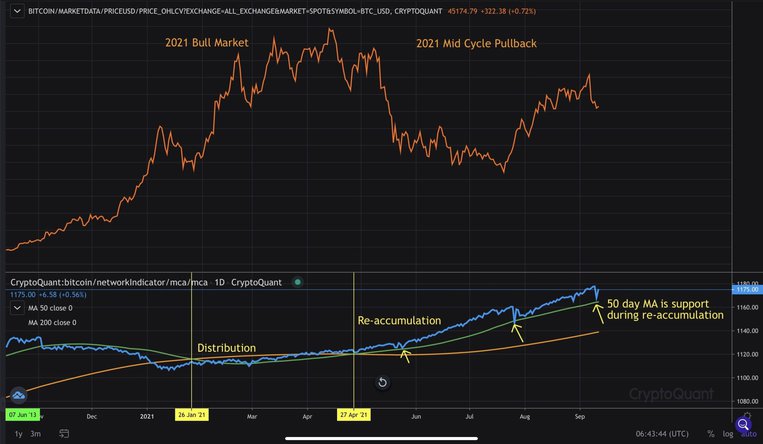This screenshot has width=763, height=444.
Task: Select the '2021 Bull Market' text annotation
Action: point(207,43)
